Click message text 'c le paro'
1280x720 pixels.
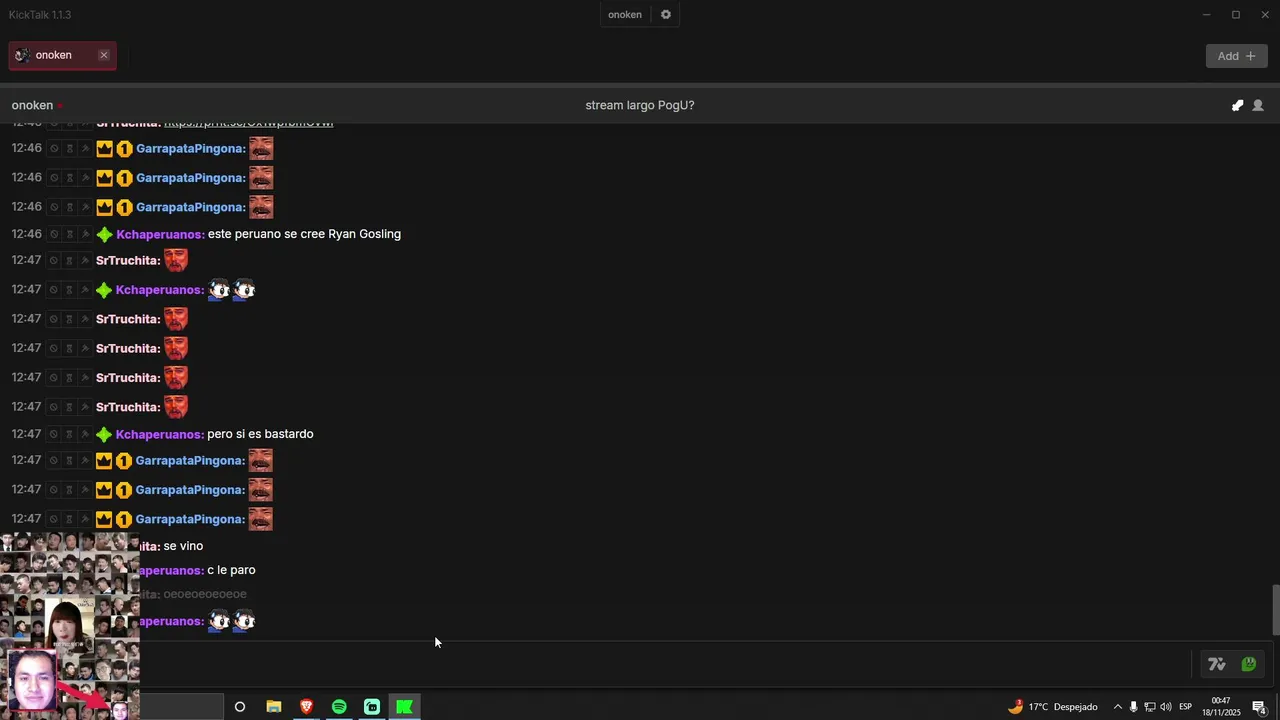[231, 570]
